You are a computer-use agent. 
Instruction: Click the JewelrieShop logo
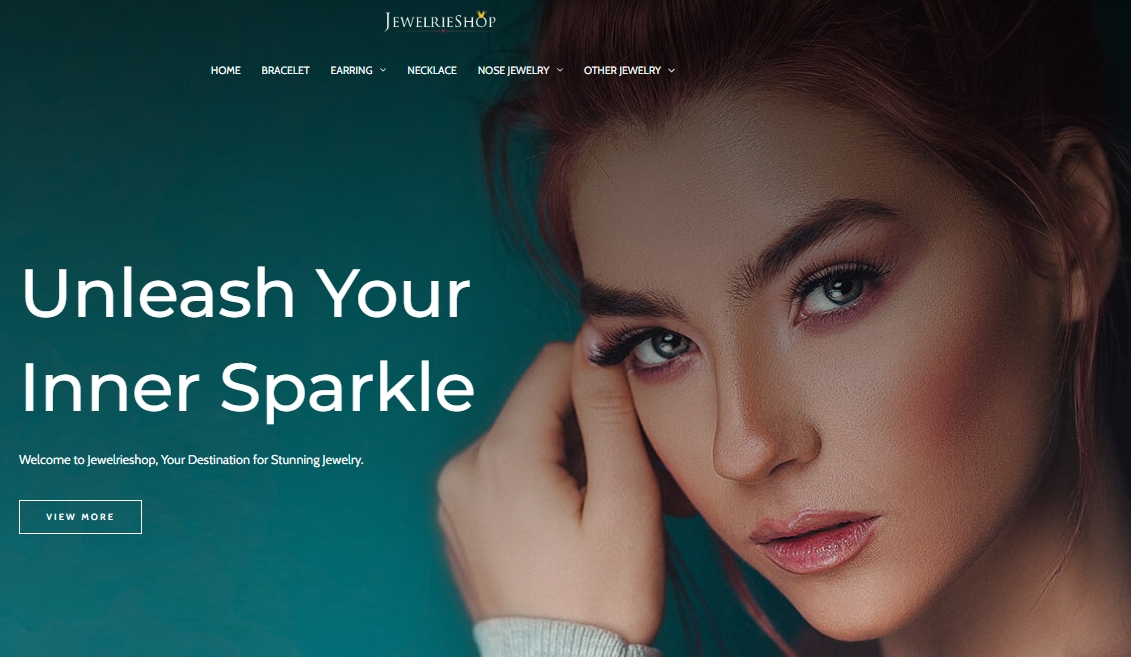[440, 21]
